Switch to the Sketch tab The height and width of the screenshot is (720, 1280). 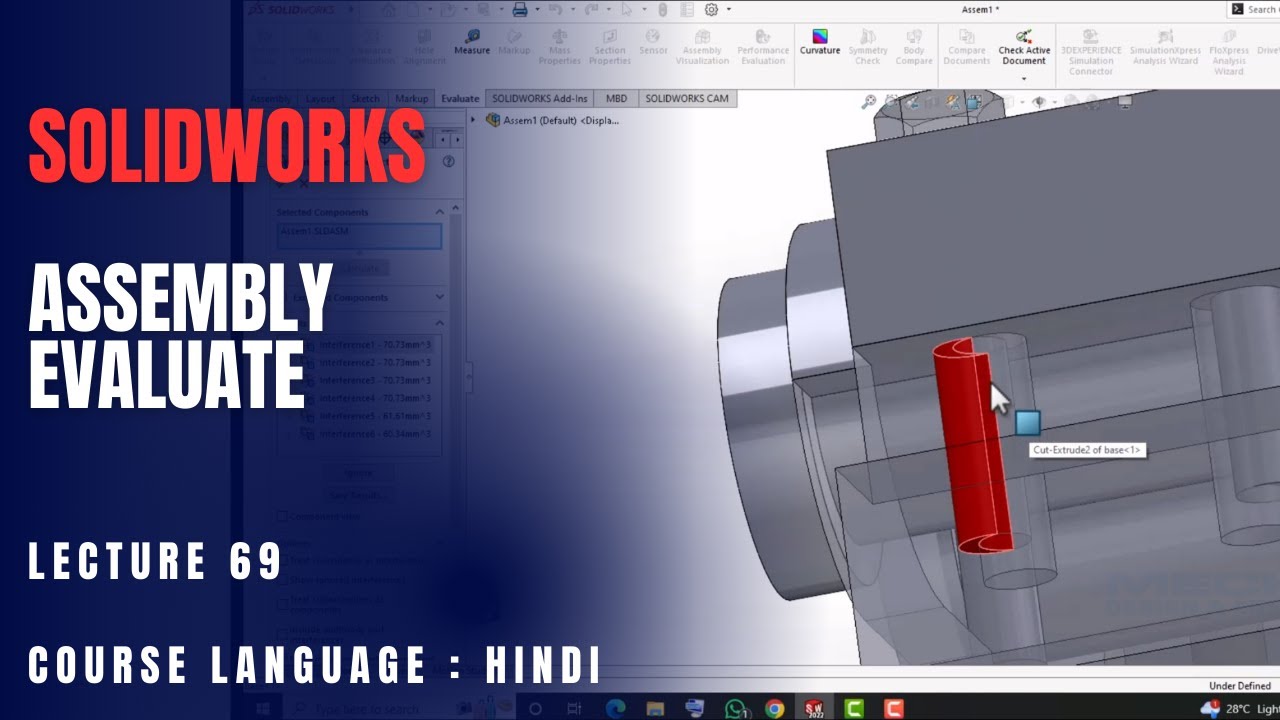[365, 98]
